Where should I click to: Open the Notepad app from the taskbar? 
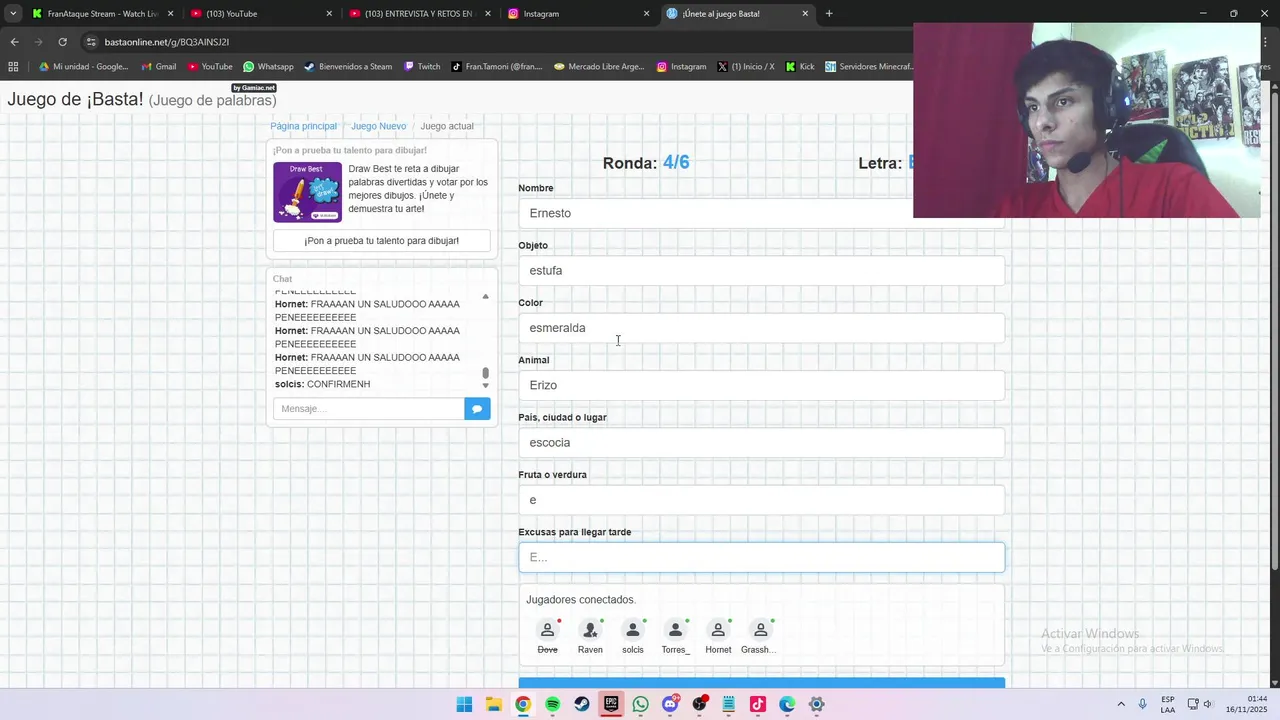729,704
